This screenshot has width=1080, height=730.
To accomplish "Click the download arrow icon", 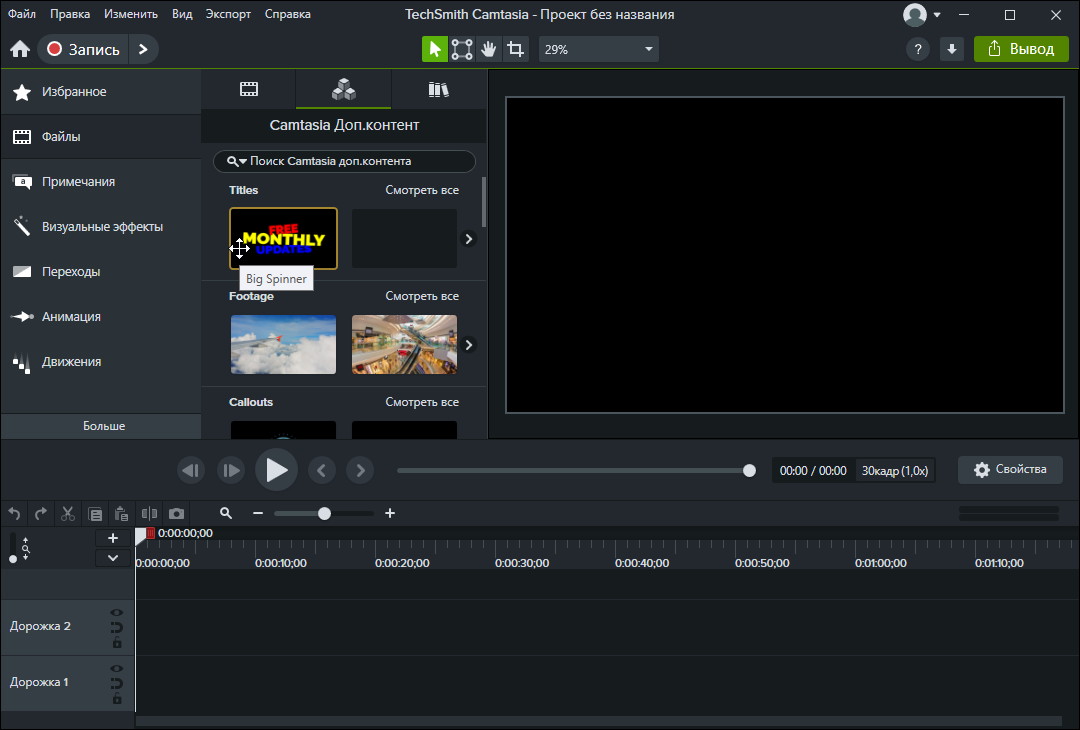I will tap(952, 49).
